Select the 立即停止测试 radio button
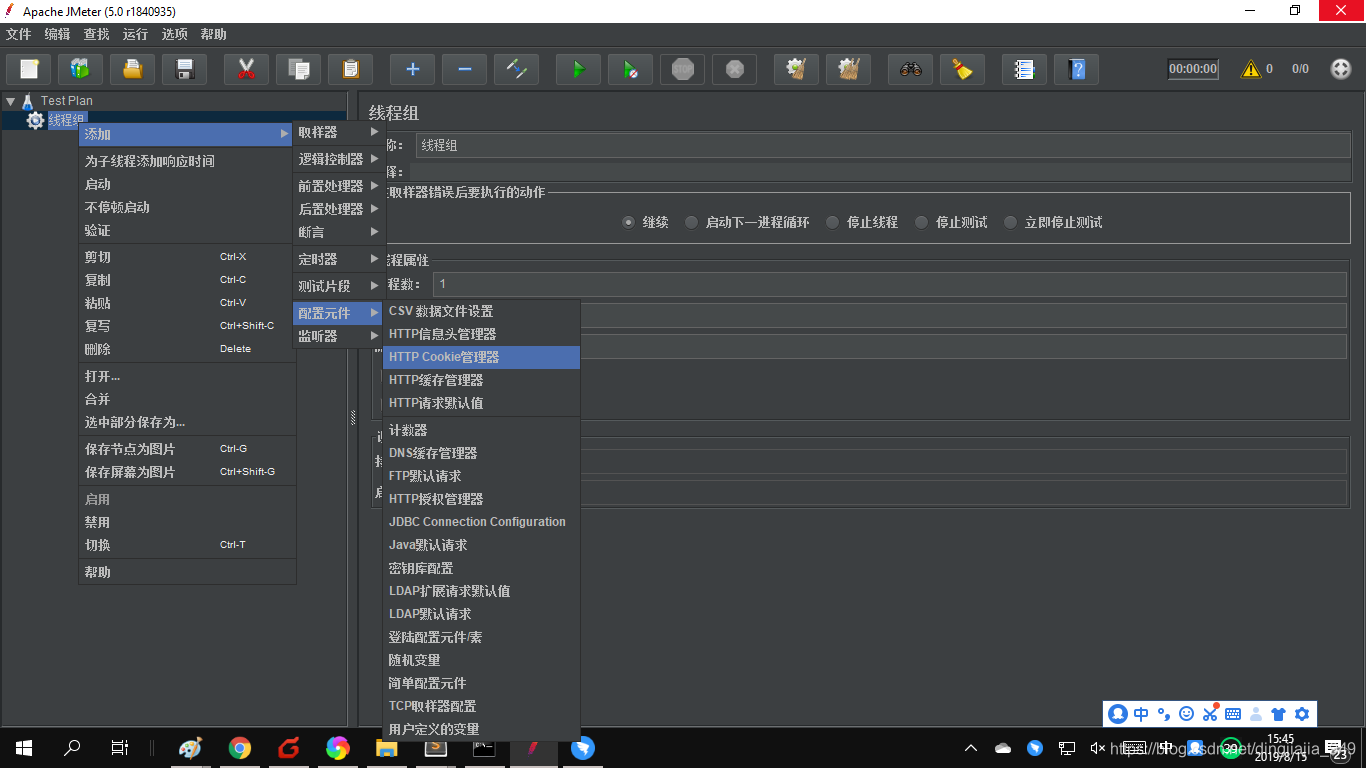The height and width of the screenshot is (768, 1366). pos(1010,222)
